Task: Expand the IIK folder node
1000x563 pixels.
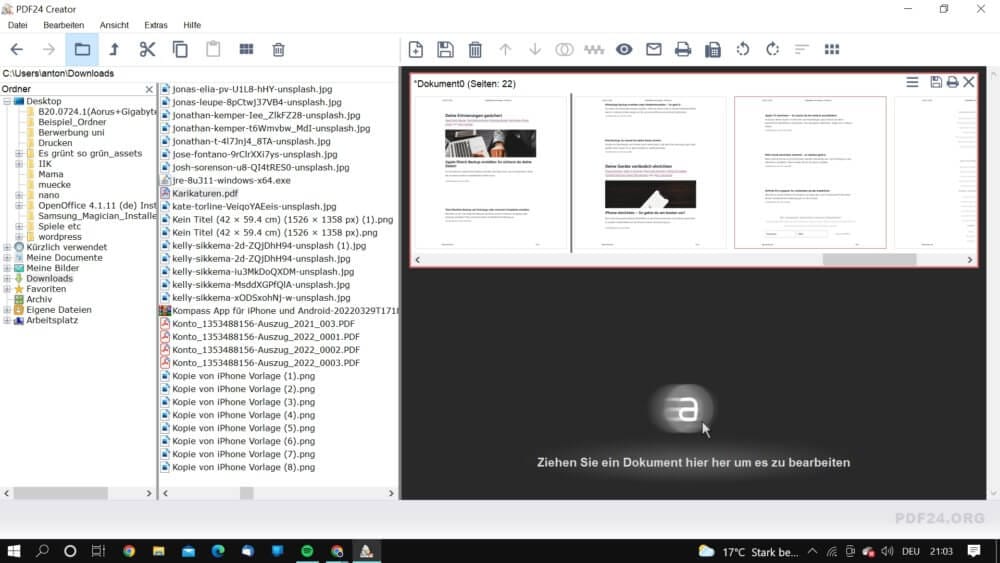Action: click(19, 164)
